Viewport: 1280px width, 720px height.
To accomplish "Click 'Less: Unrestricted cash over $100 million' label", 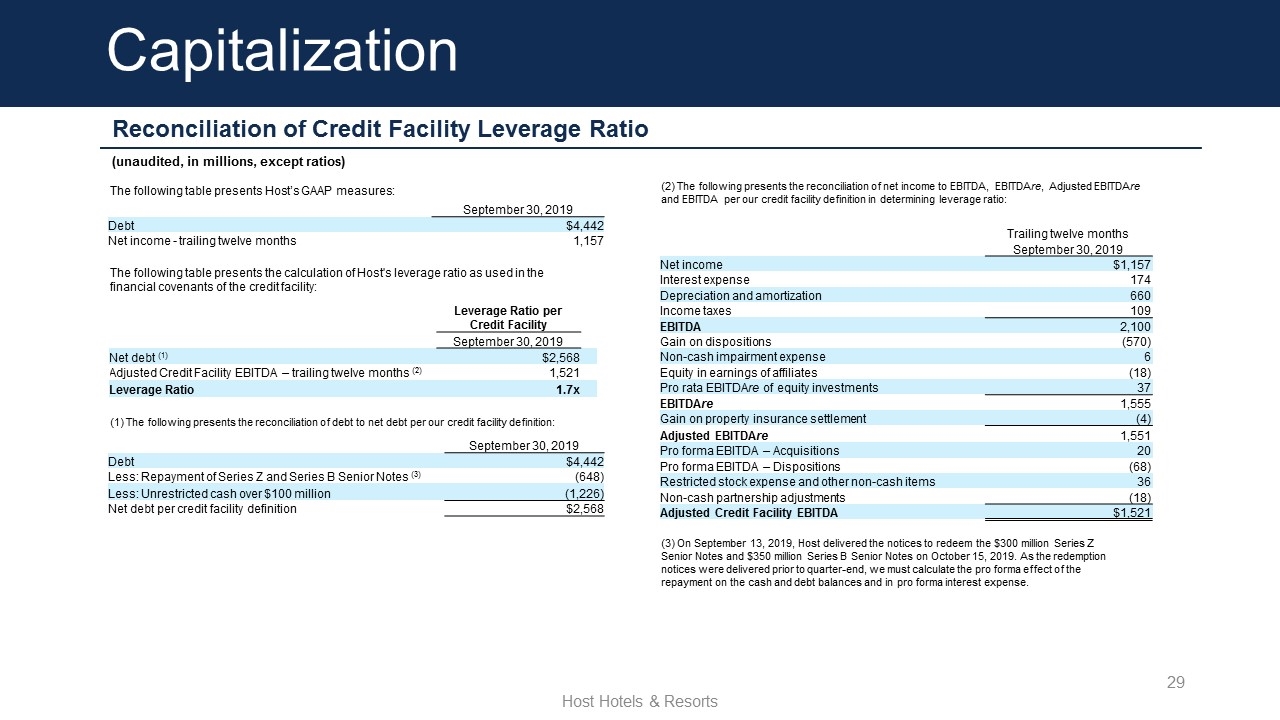I will tap(219, 493).
